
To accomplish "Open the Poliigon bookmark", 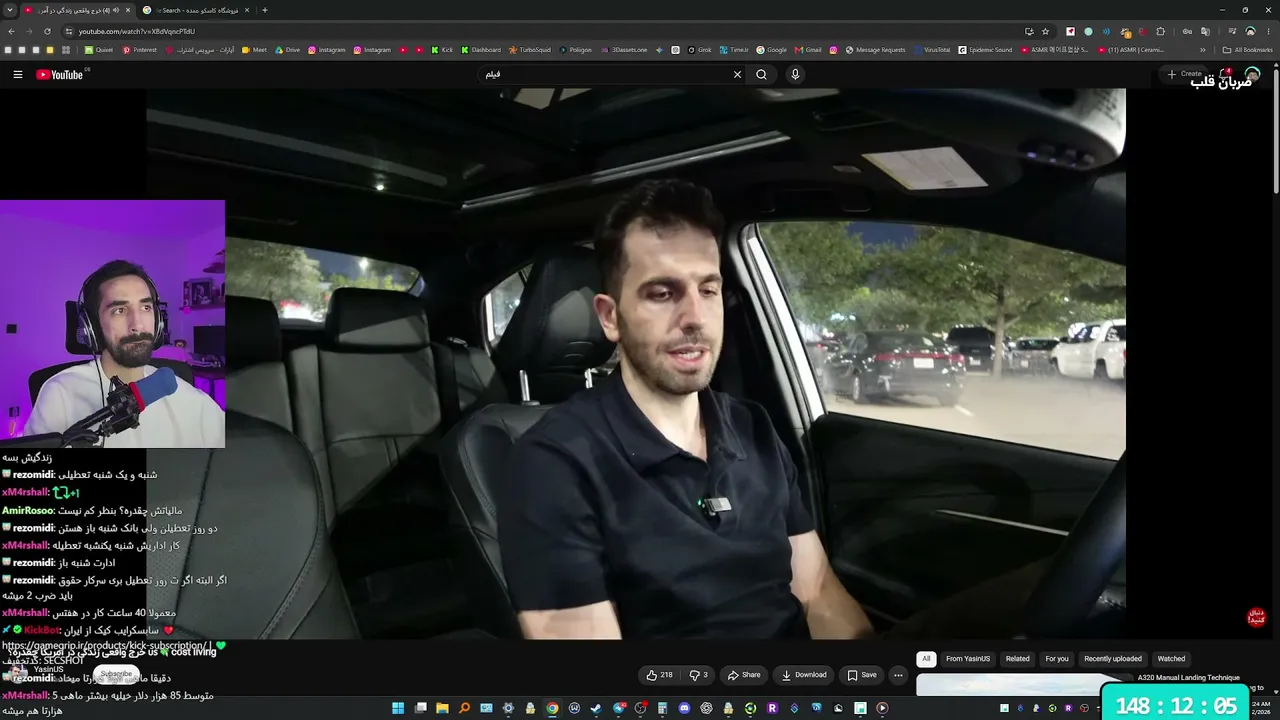I will point(575,50).
